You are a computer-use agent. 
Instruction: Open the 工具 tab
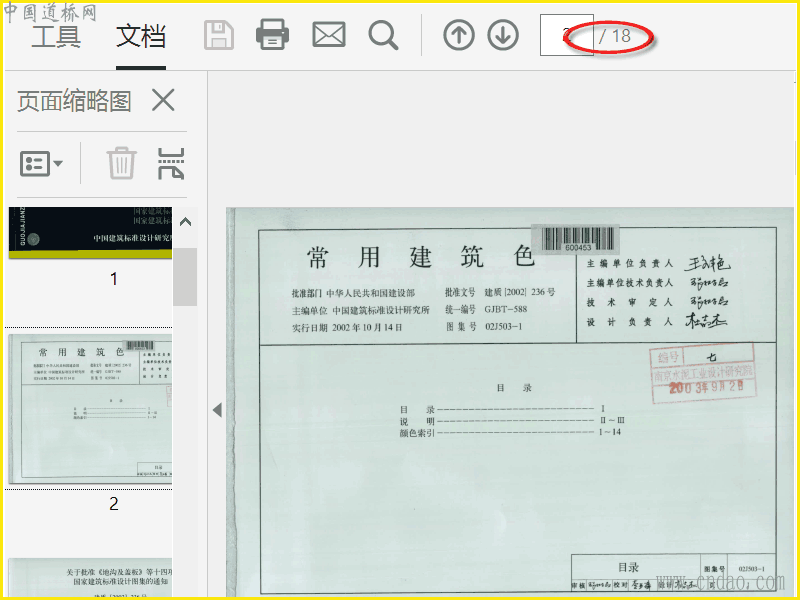[56, 37]
